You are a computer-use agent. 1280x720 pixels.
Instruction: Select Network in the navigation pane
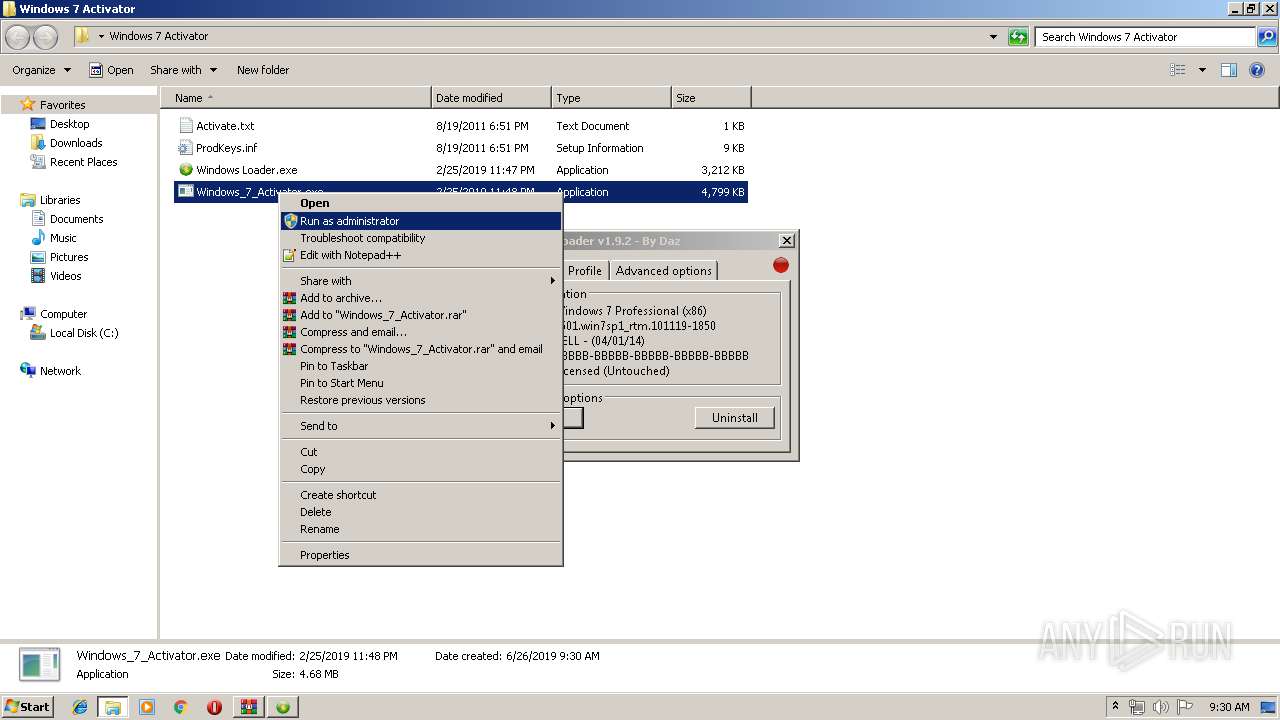(x=60, y=371)
